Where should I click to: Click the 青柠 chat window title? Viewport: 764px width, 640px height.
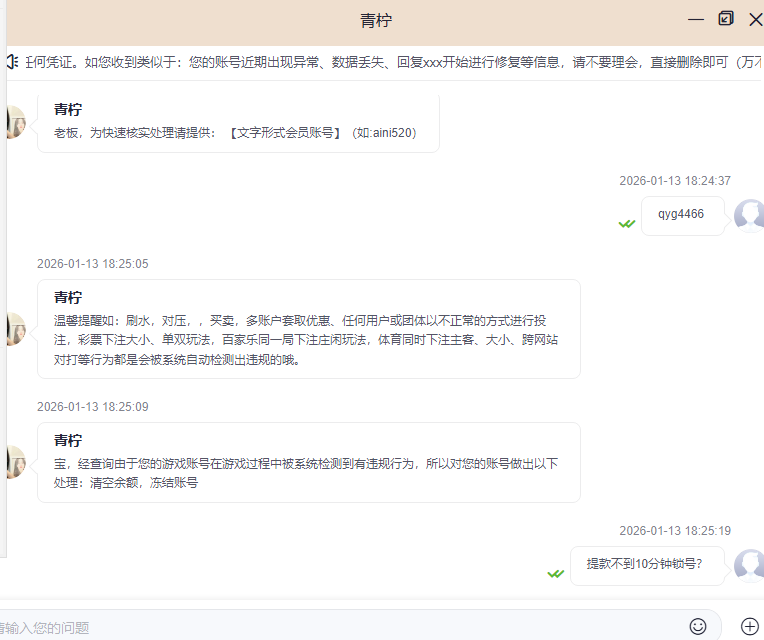pyautogui.click(x=381, y=21)
